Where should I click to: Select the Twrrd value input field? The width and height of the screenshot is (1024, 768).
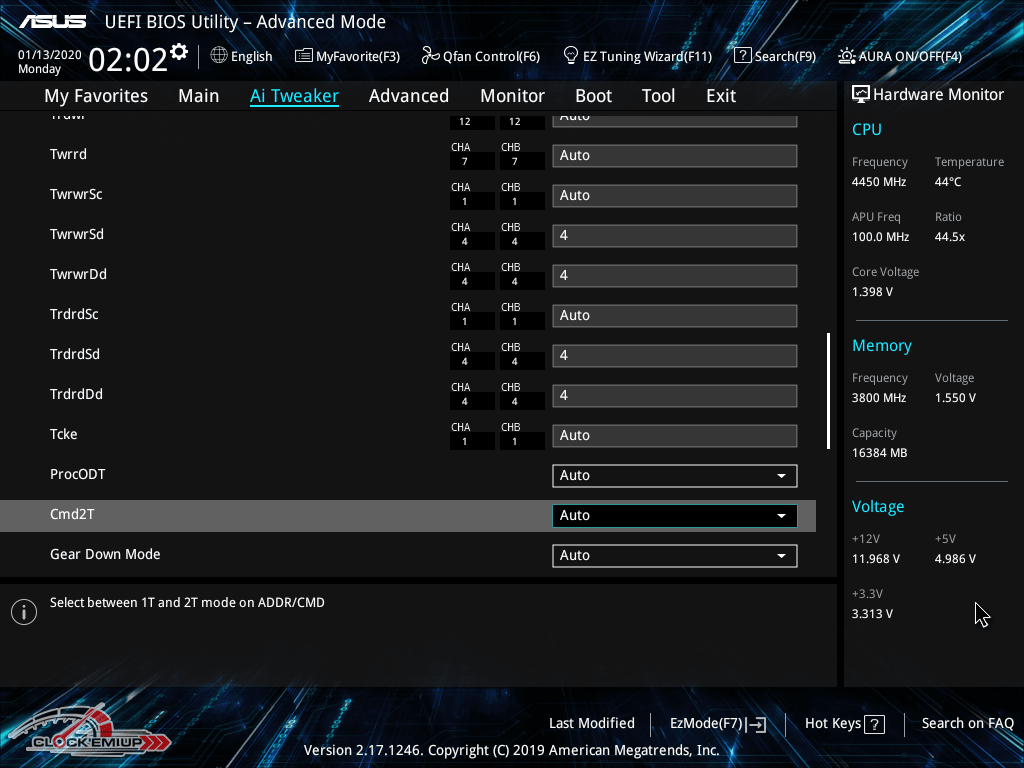pos(674,155)
